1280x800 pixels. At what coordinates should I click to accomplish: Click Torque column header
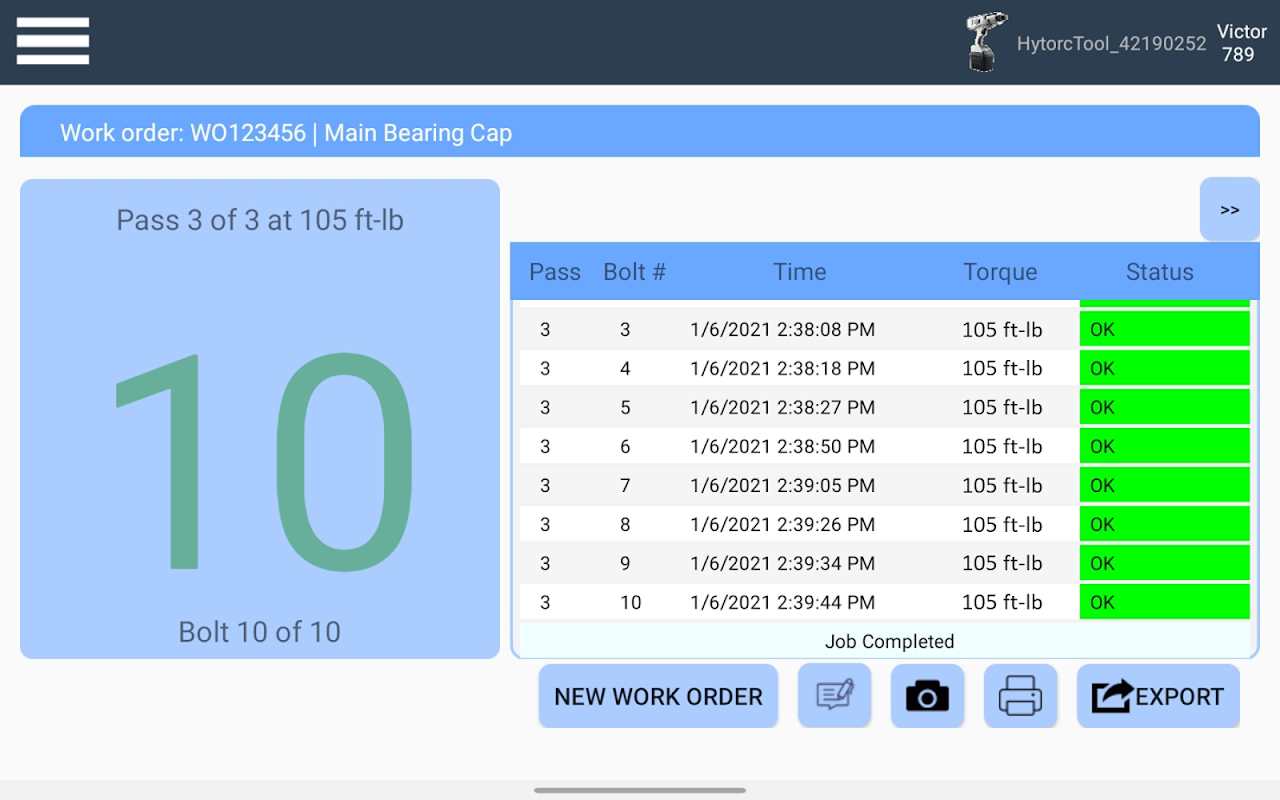point(1000,271)
